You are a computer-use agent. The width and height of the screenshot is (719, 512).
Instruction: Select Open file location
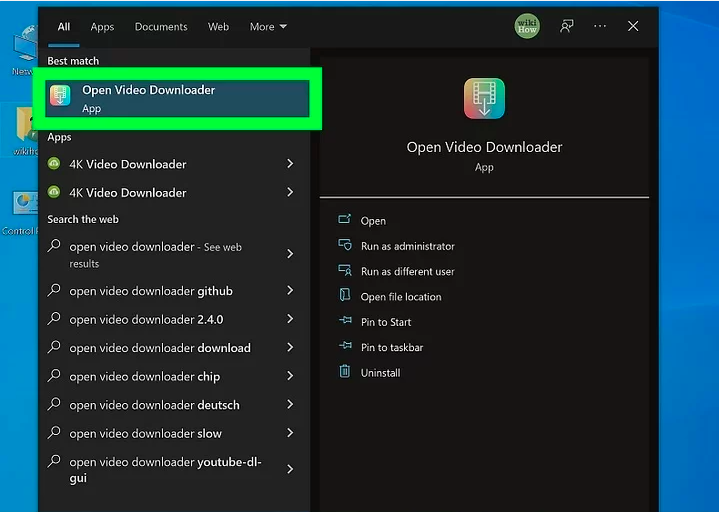(401, 297)
